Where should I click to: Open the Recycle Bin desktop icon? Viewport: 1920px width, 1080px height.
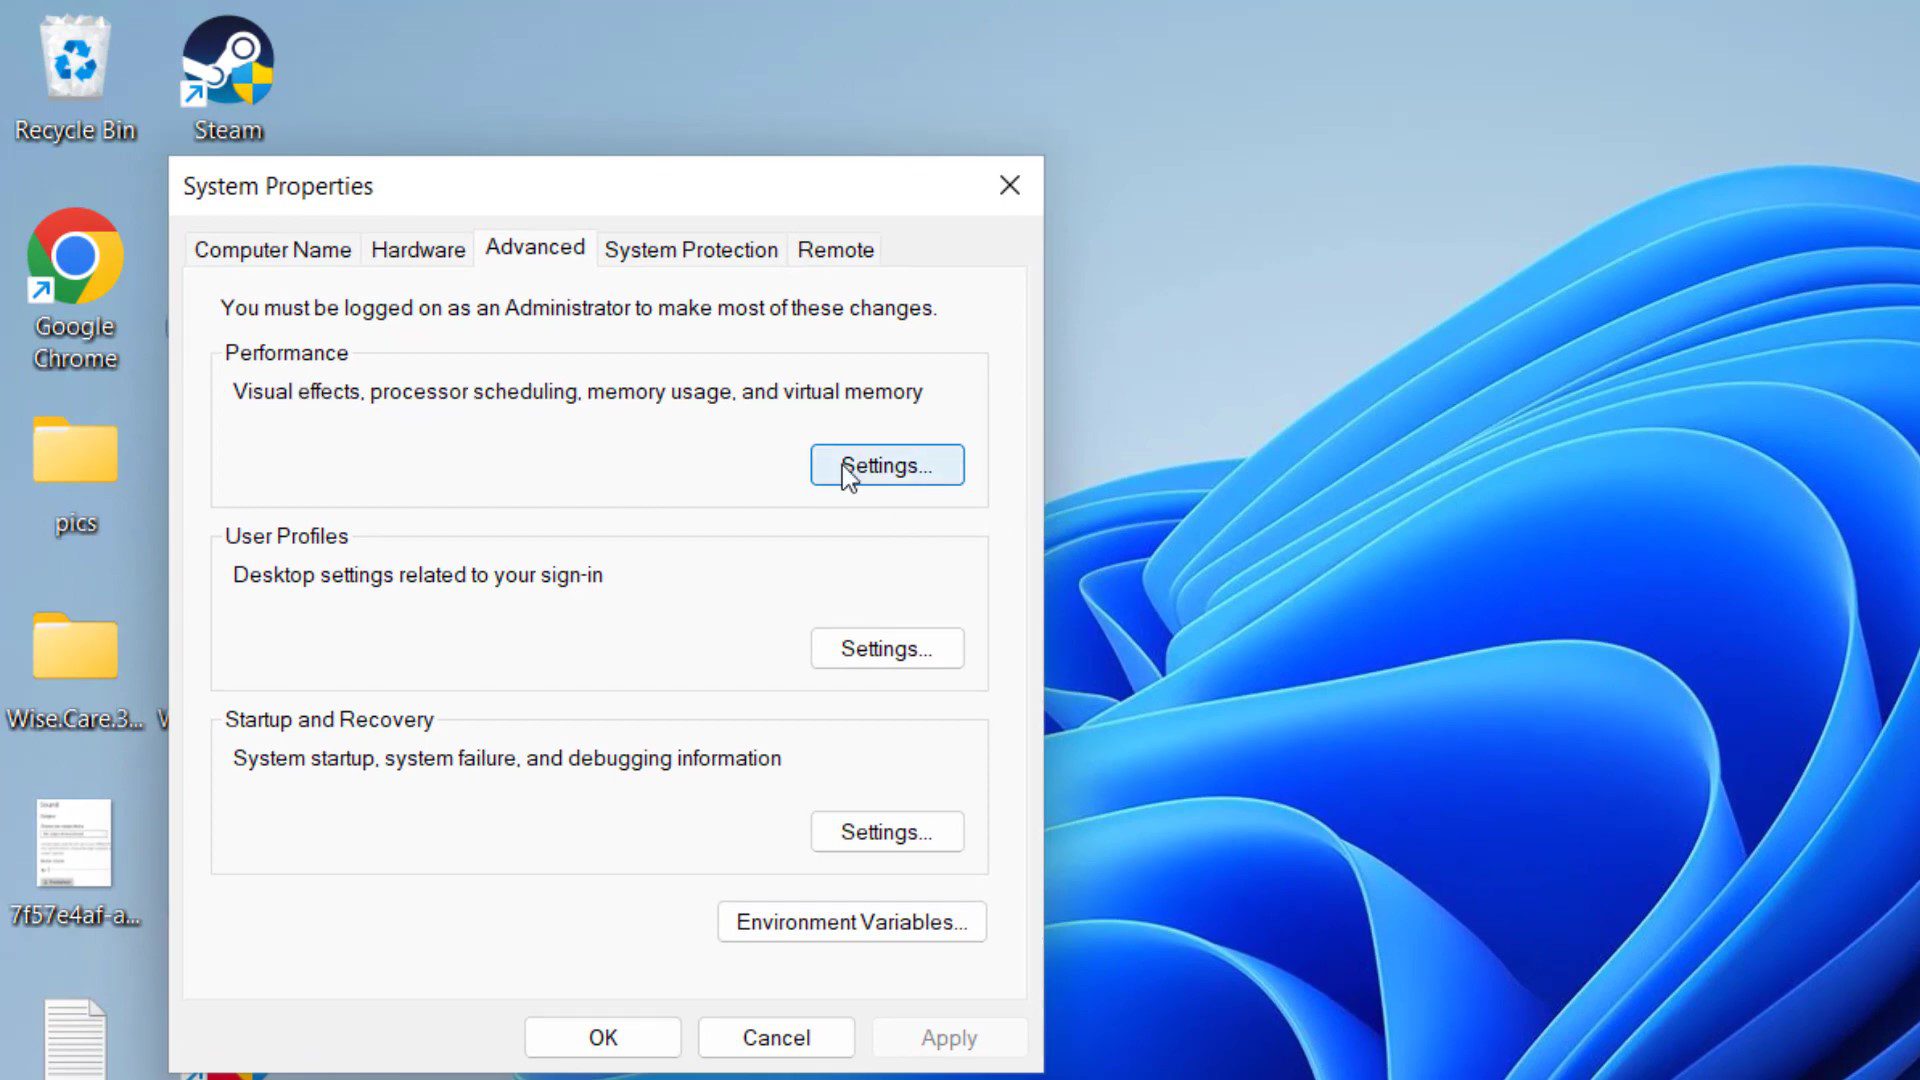click(75, 78)
